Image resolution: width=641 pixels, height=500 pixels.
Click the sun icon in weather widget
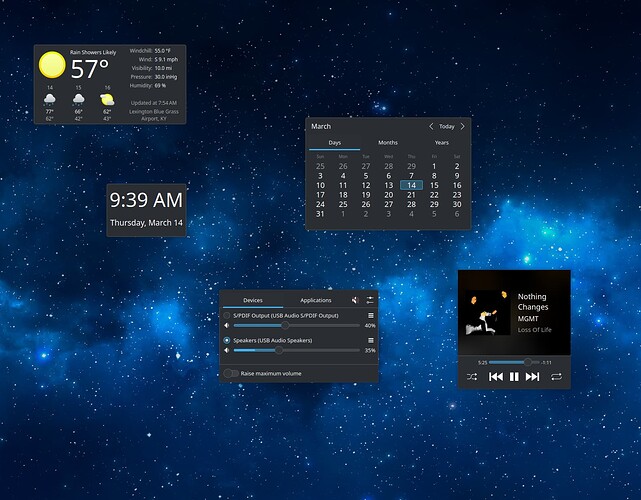tap(52, 65)
